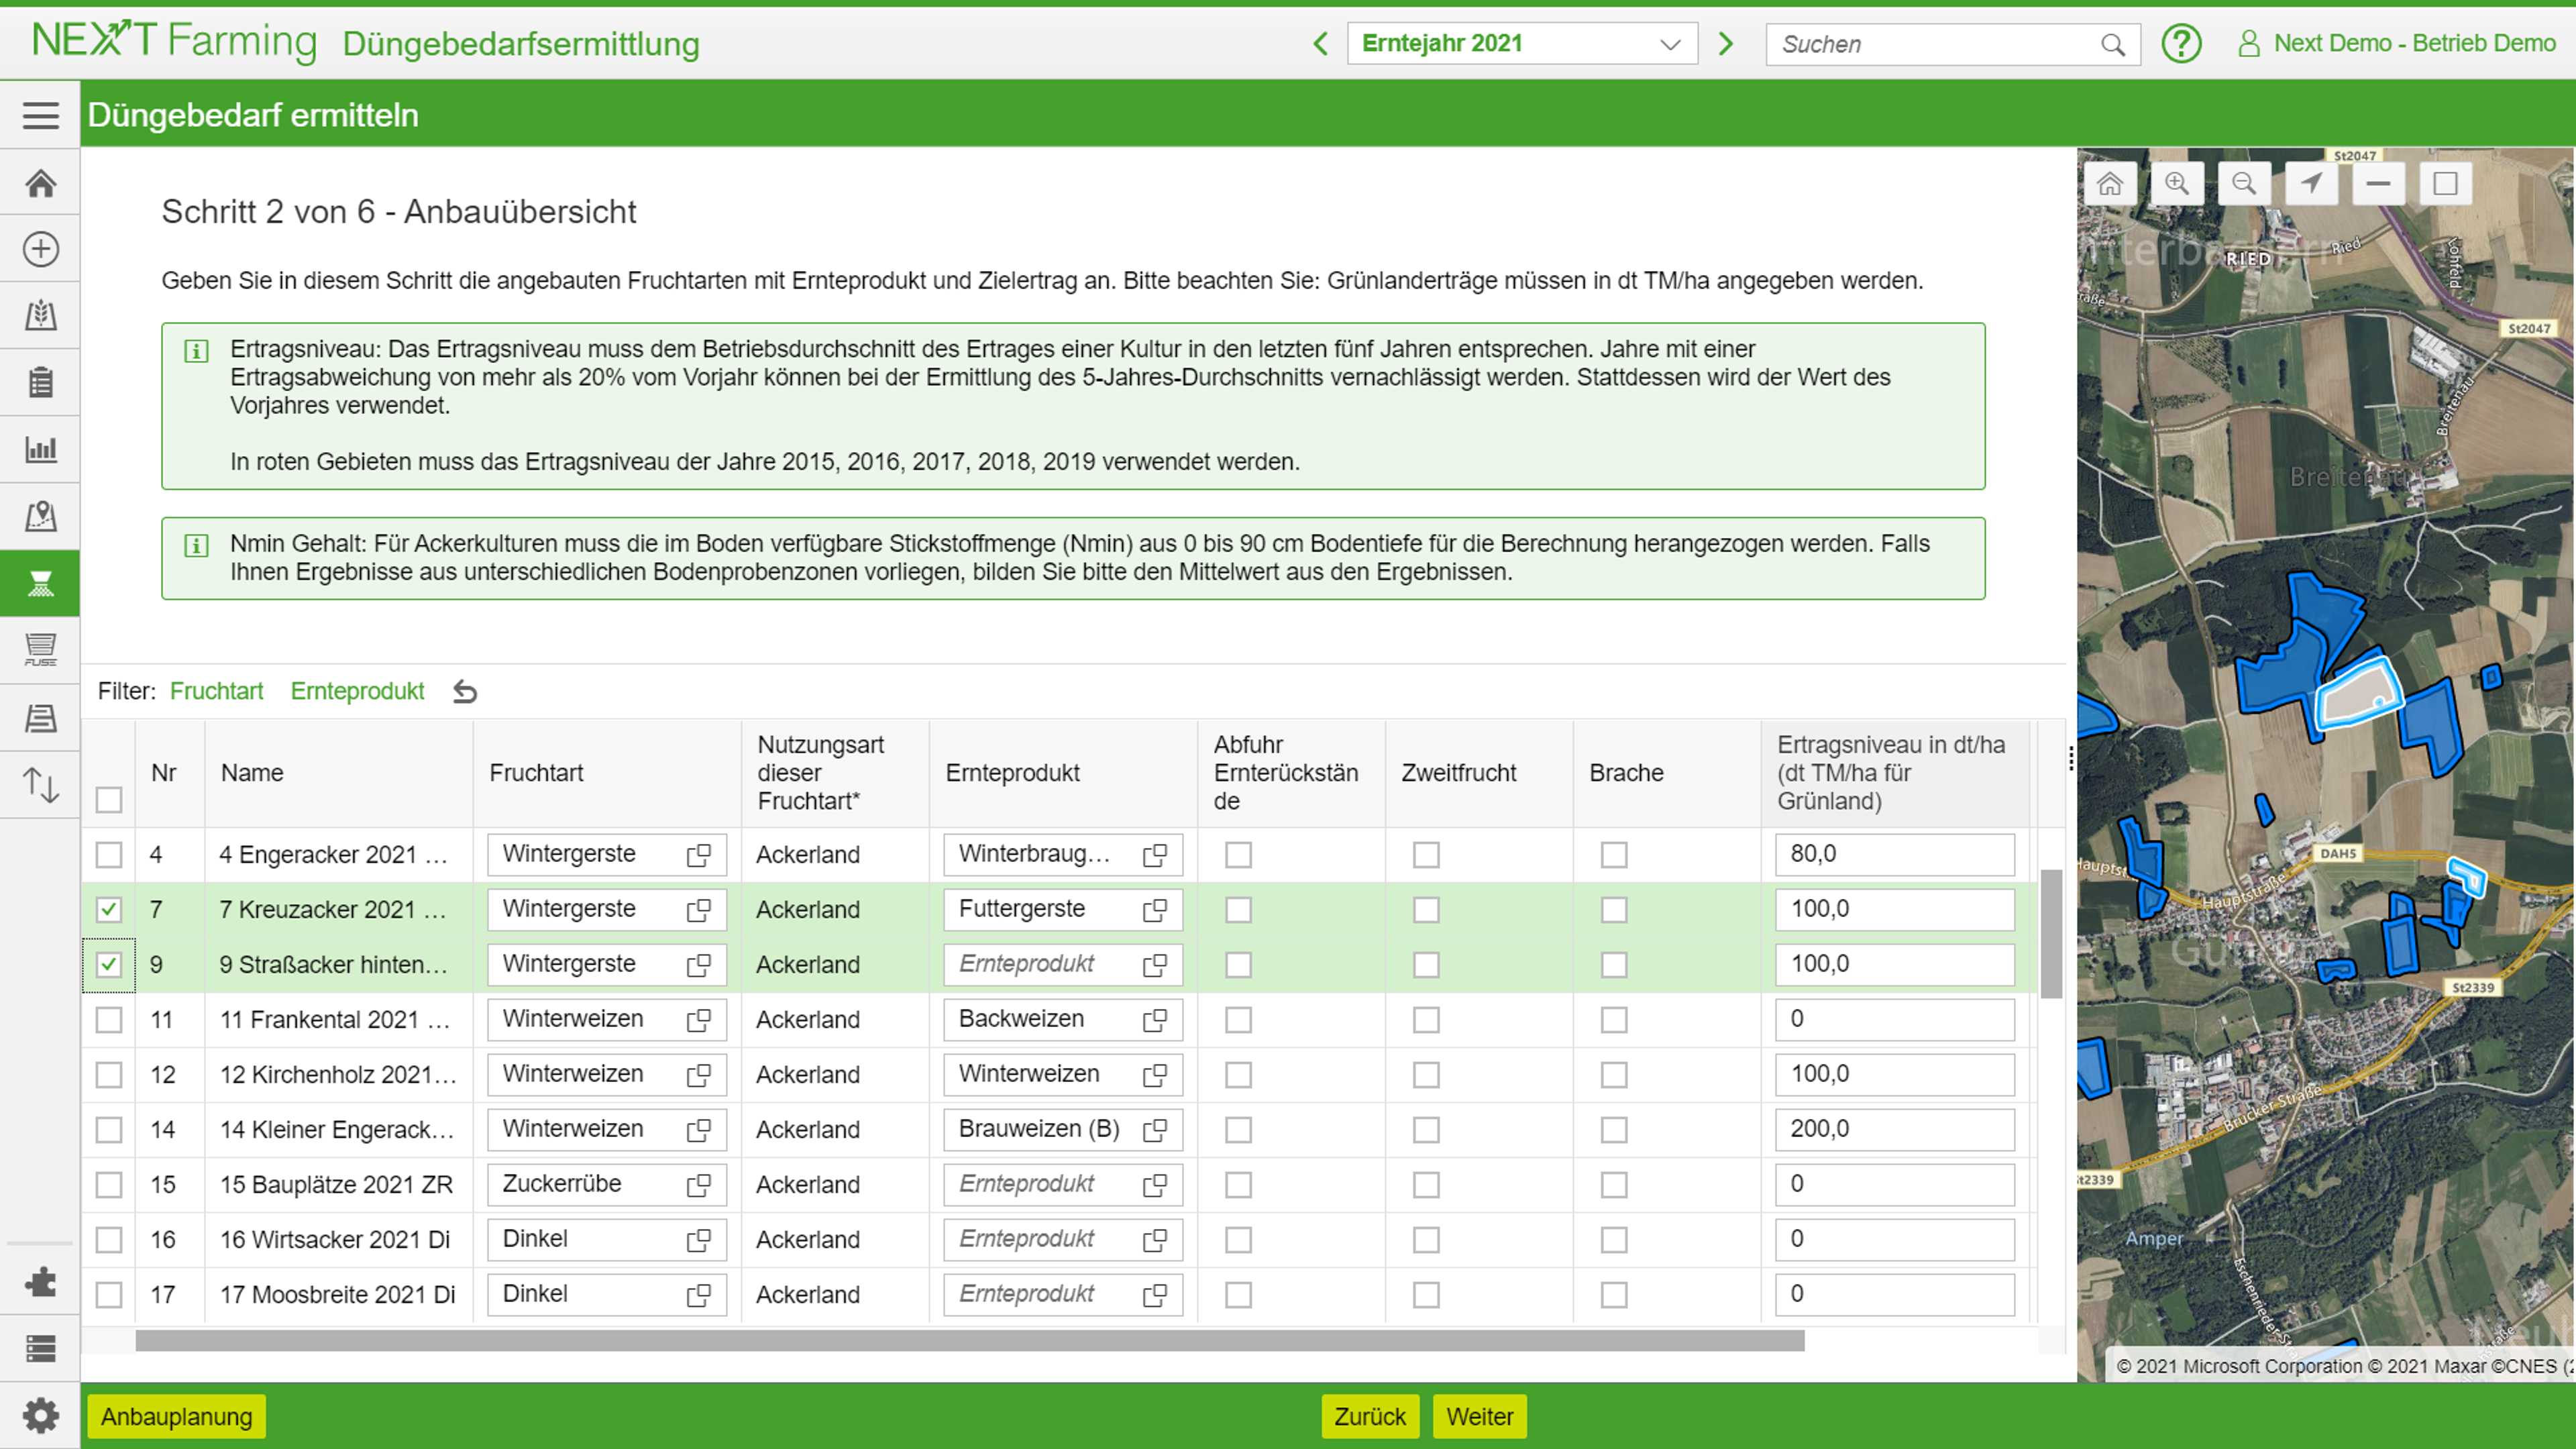Open the Erntejahr 2021 dropdown

1522,44
